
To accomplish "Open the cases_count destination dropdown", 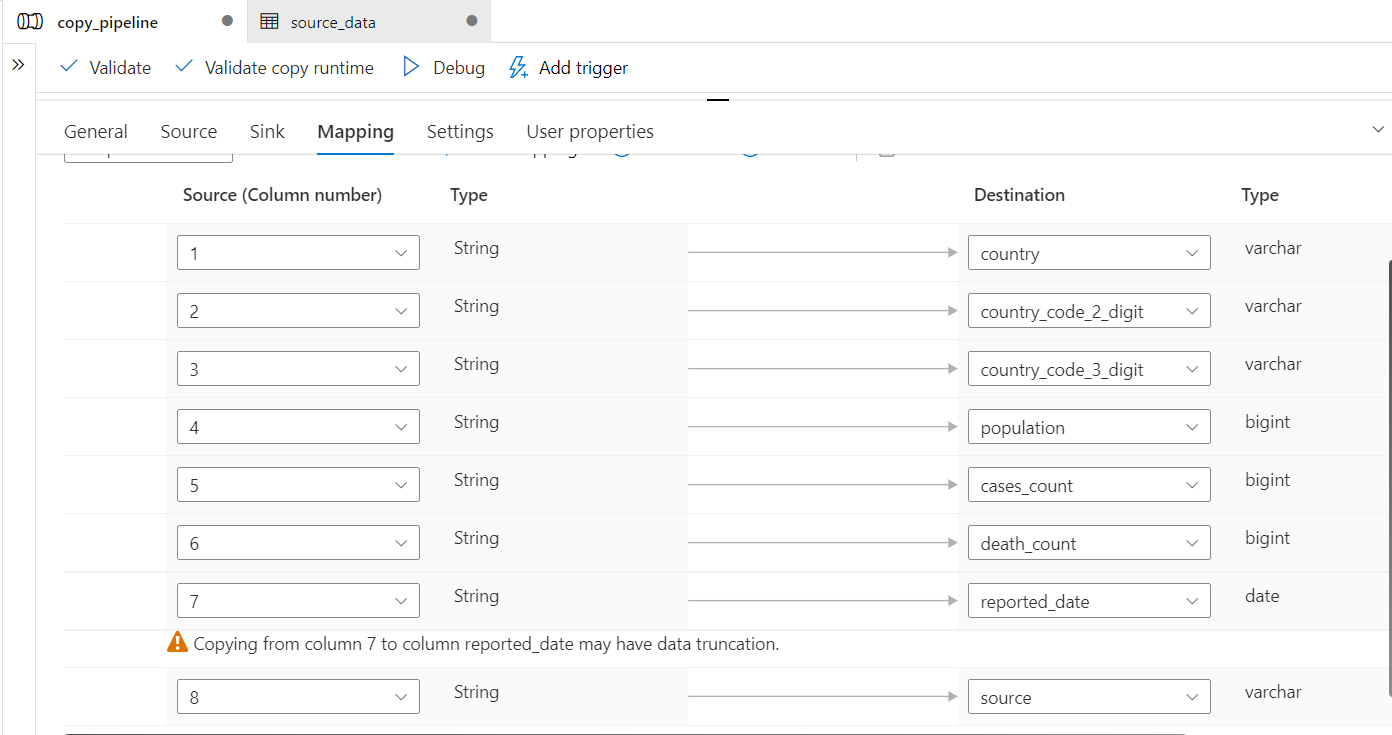I will (x=1089, y=485).
